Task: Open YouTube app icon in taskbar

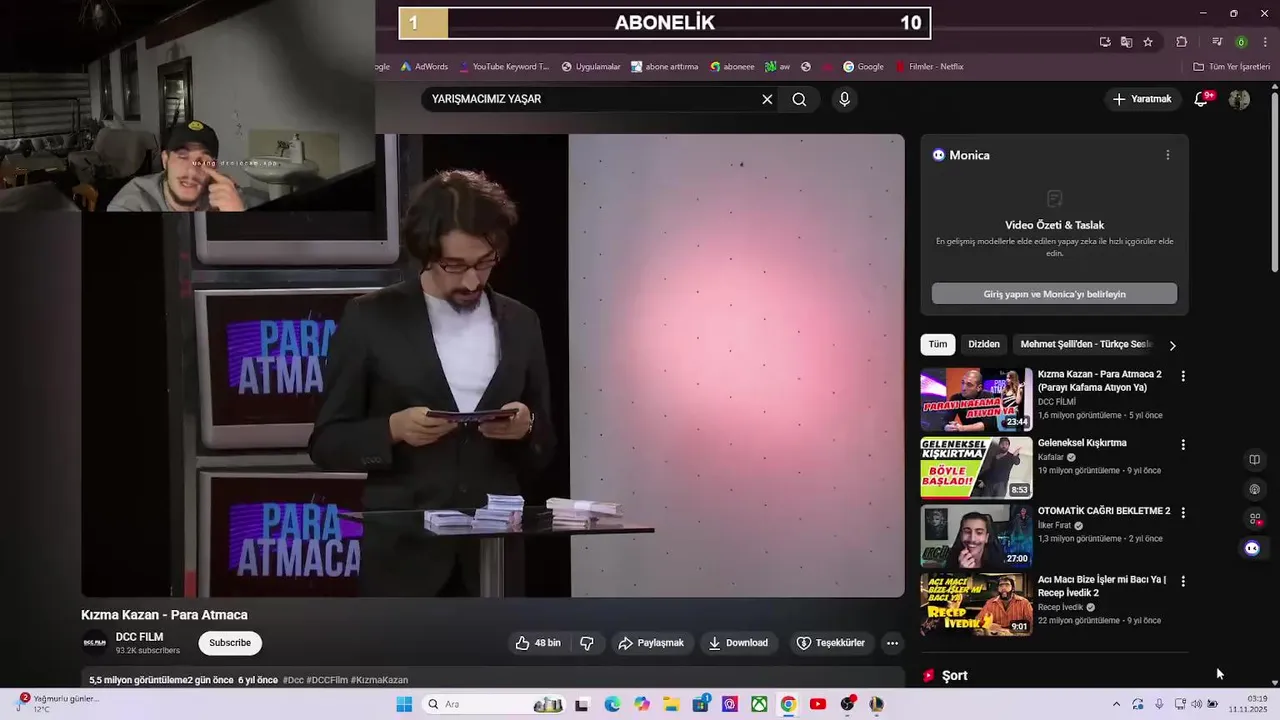Action: (818, 704)
